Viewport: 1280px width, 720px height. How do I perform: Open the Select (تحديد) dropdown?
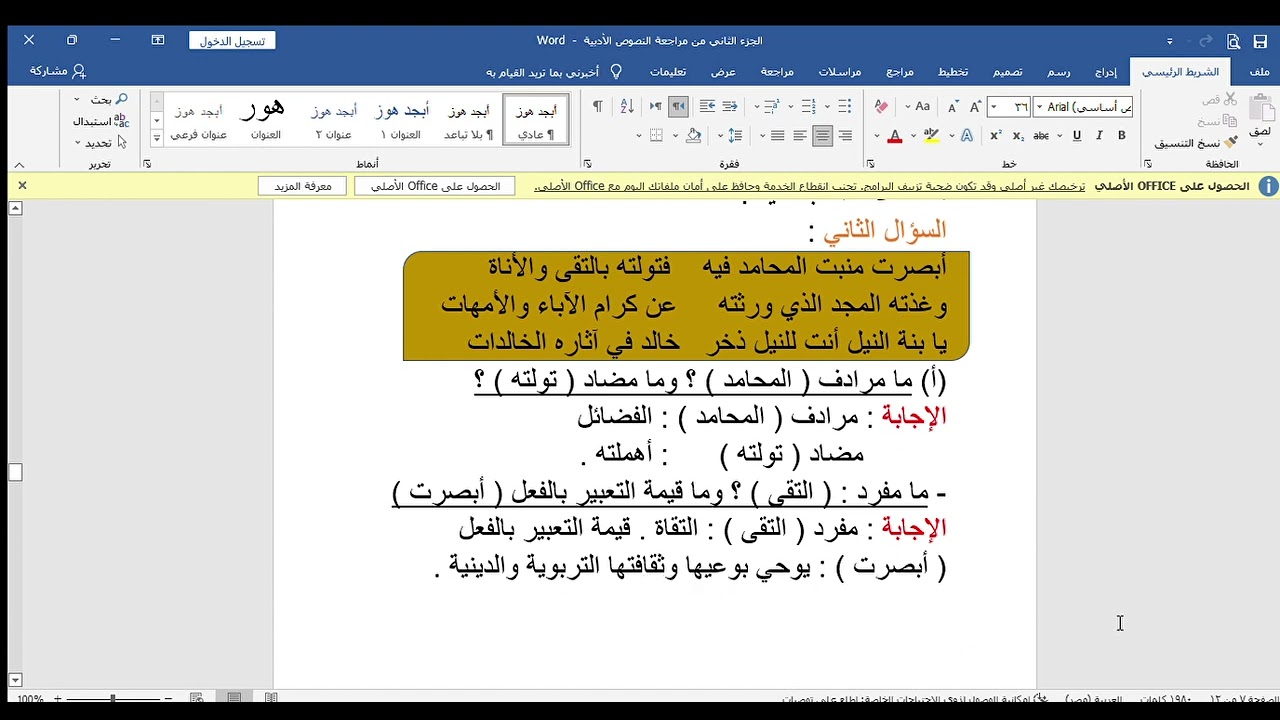point(101,143)
